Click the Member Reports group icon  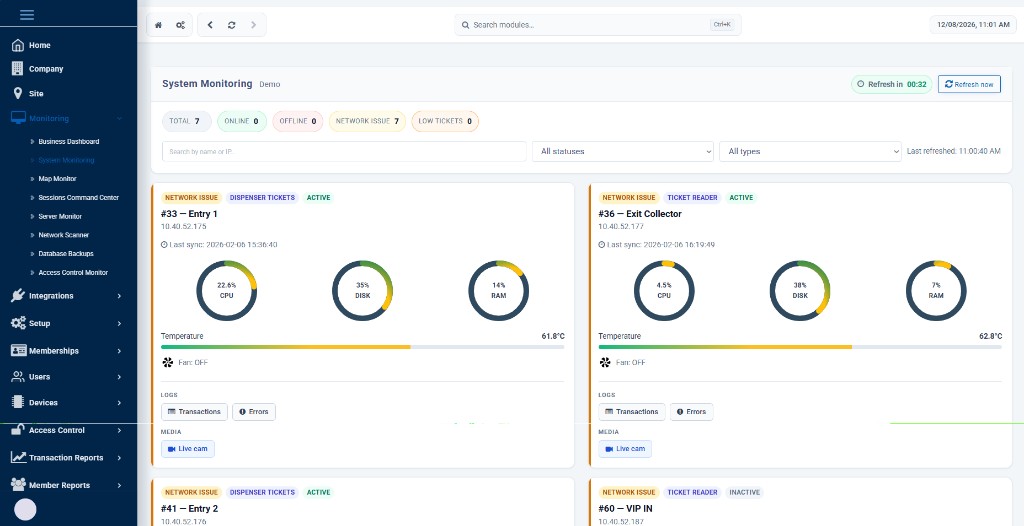point(18,484)
